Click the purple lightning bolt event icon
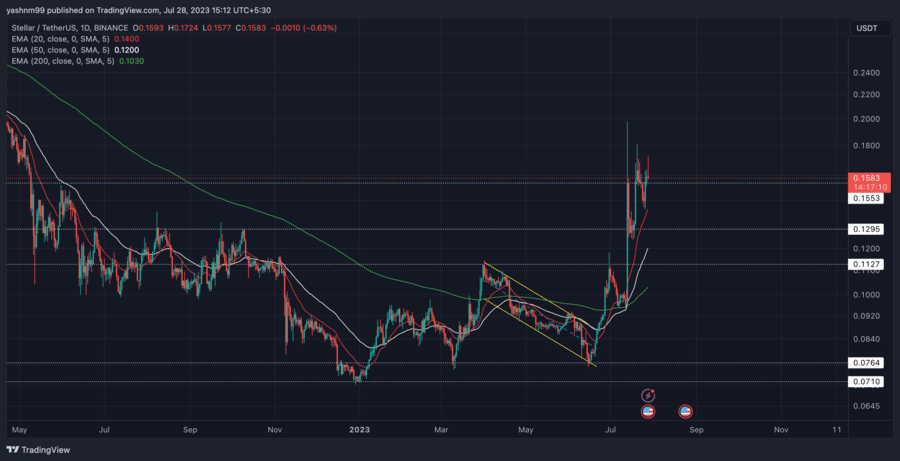Viewport: 900px width, 461px height. tap(648, 395)
